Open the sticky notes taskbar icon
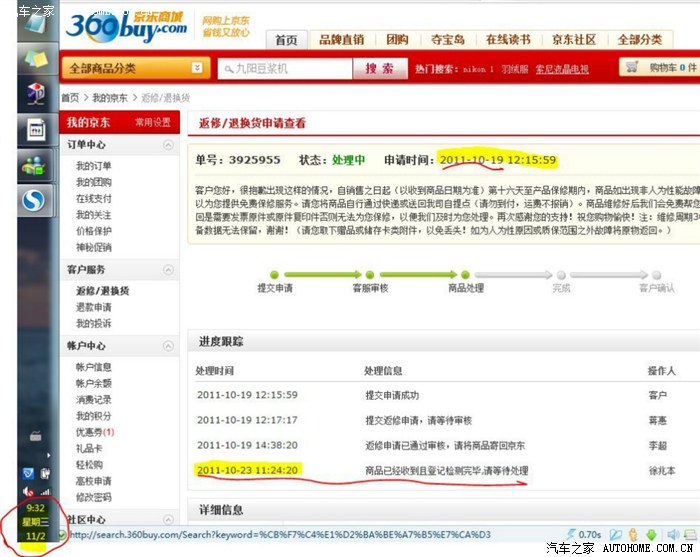The height and width of the screenshot is (557, 700). (36, 58)
